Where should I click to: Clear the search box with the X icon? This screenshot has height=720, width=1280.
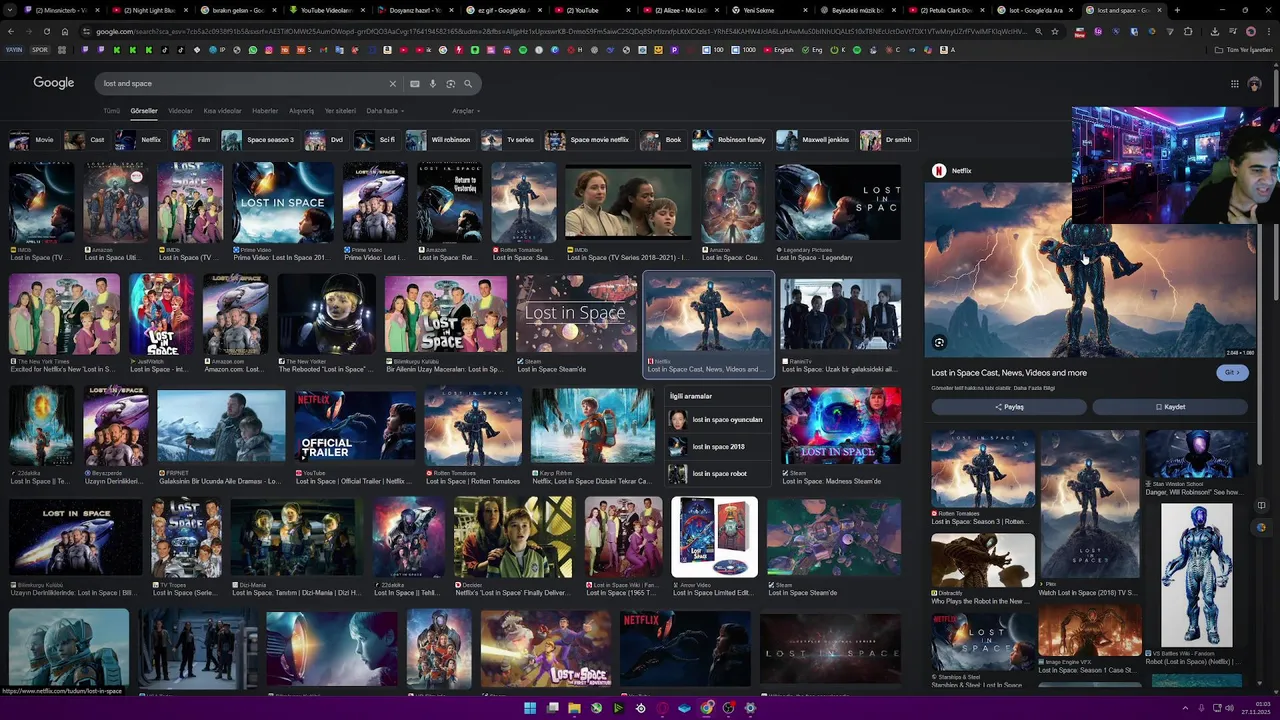coord(393,84)
